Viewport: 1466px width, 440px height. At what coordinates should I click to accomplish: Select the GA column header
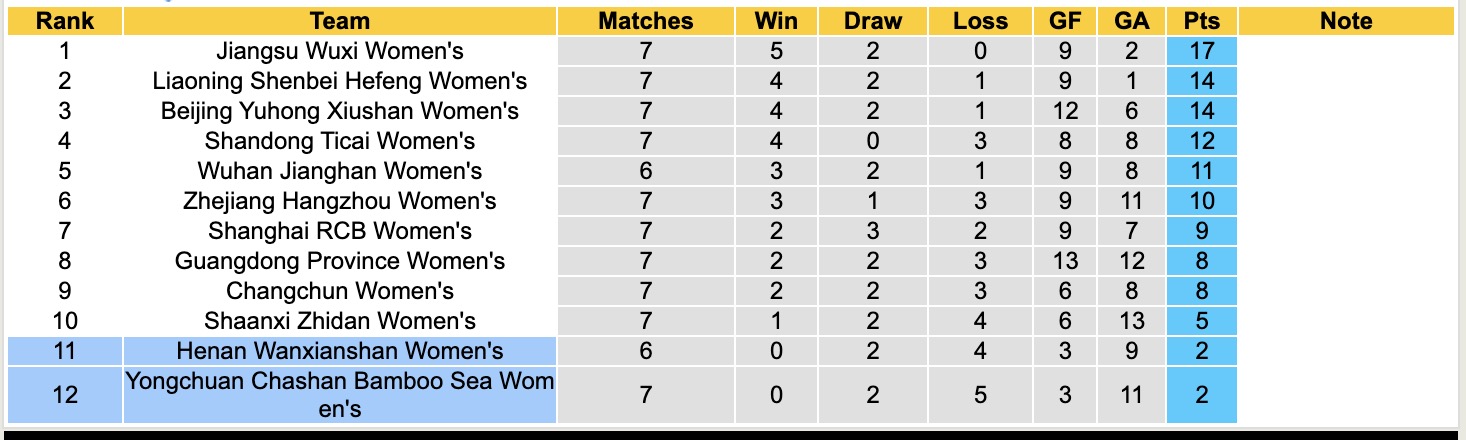(1131, 21)
